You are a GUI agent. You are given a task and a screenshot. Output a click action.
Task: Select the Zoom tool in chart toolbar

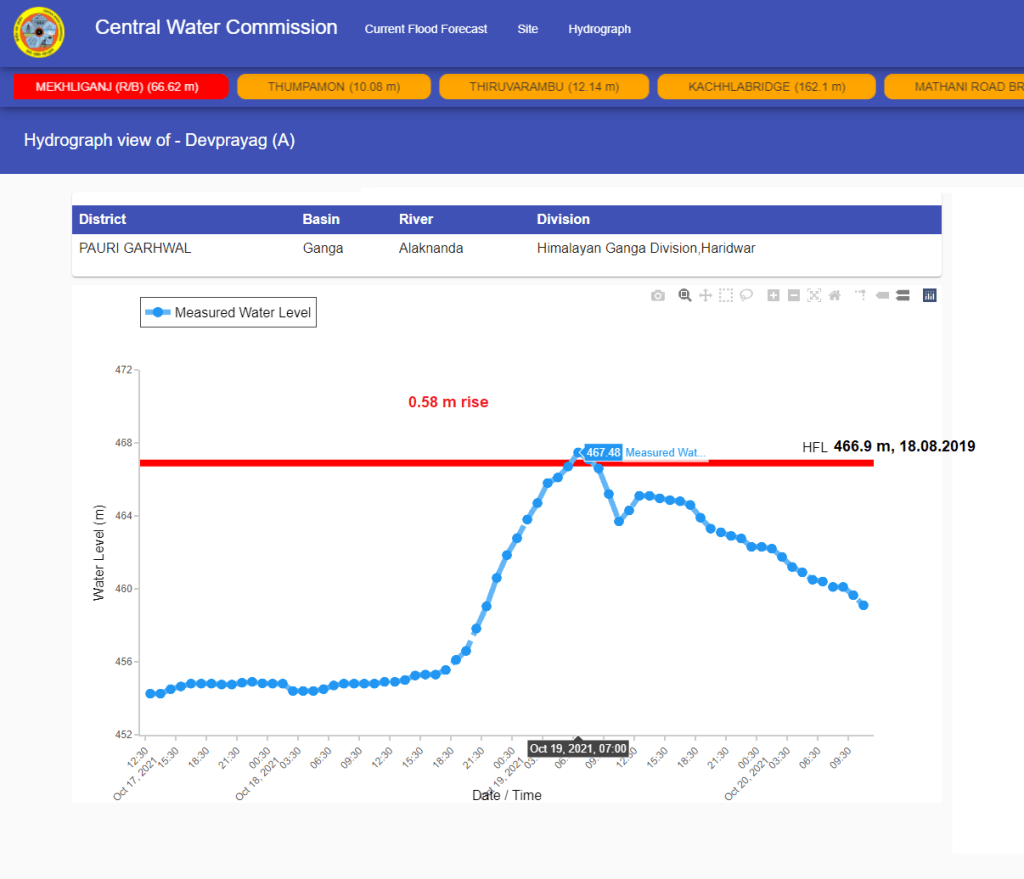(x=685, y=295)
